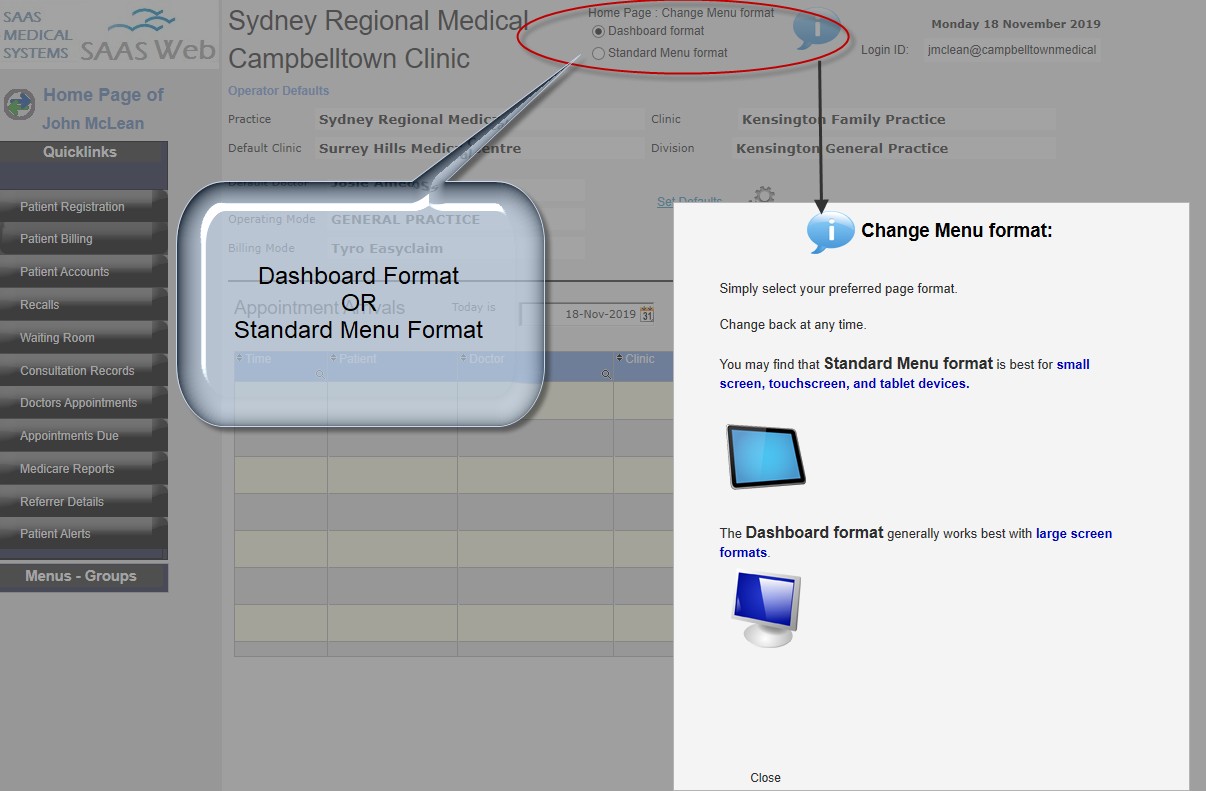Open Medicare Reports quicklink

[x=84, y=469]
